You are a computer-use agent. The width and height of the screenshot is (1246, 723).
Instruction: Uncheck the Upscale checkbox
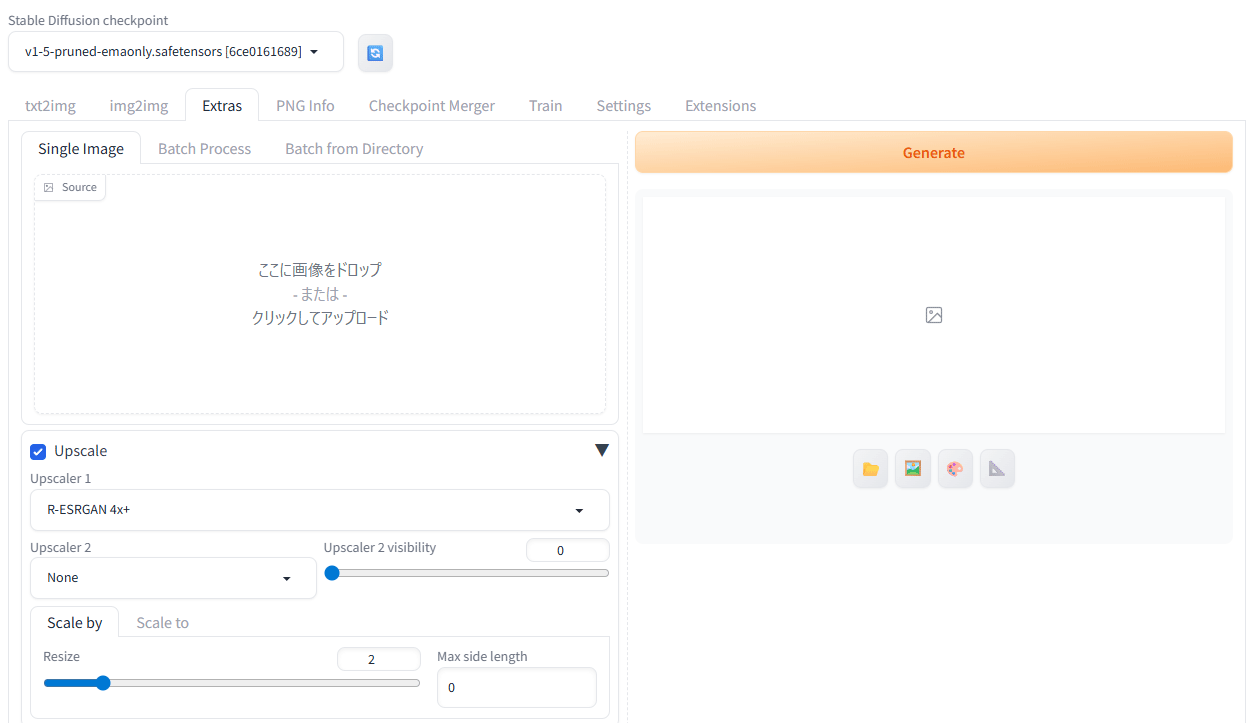click(x=39, y=452)
